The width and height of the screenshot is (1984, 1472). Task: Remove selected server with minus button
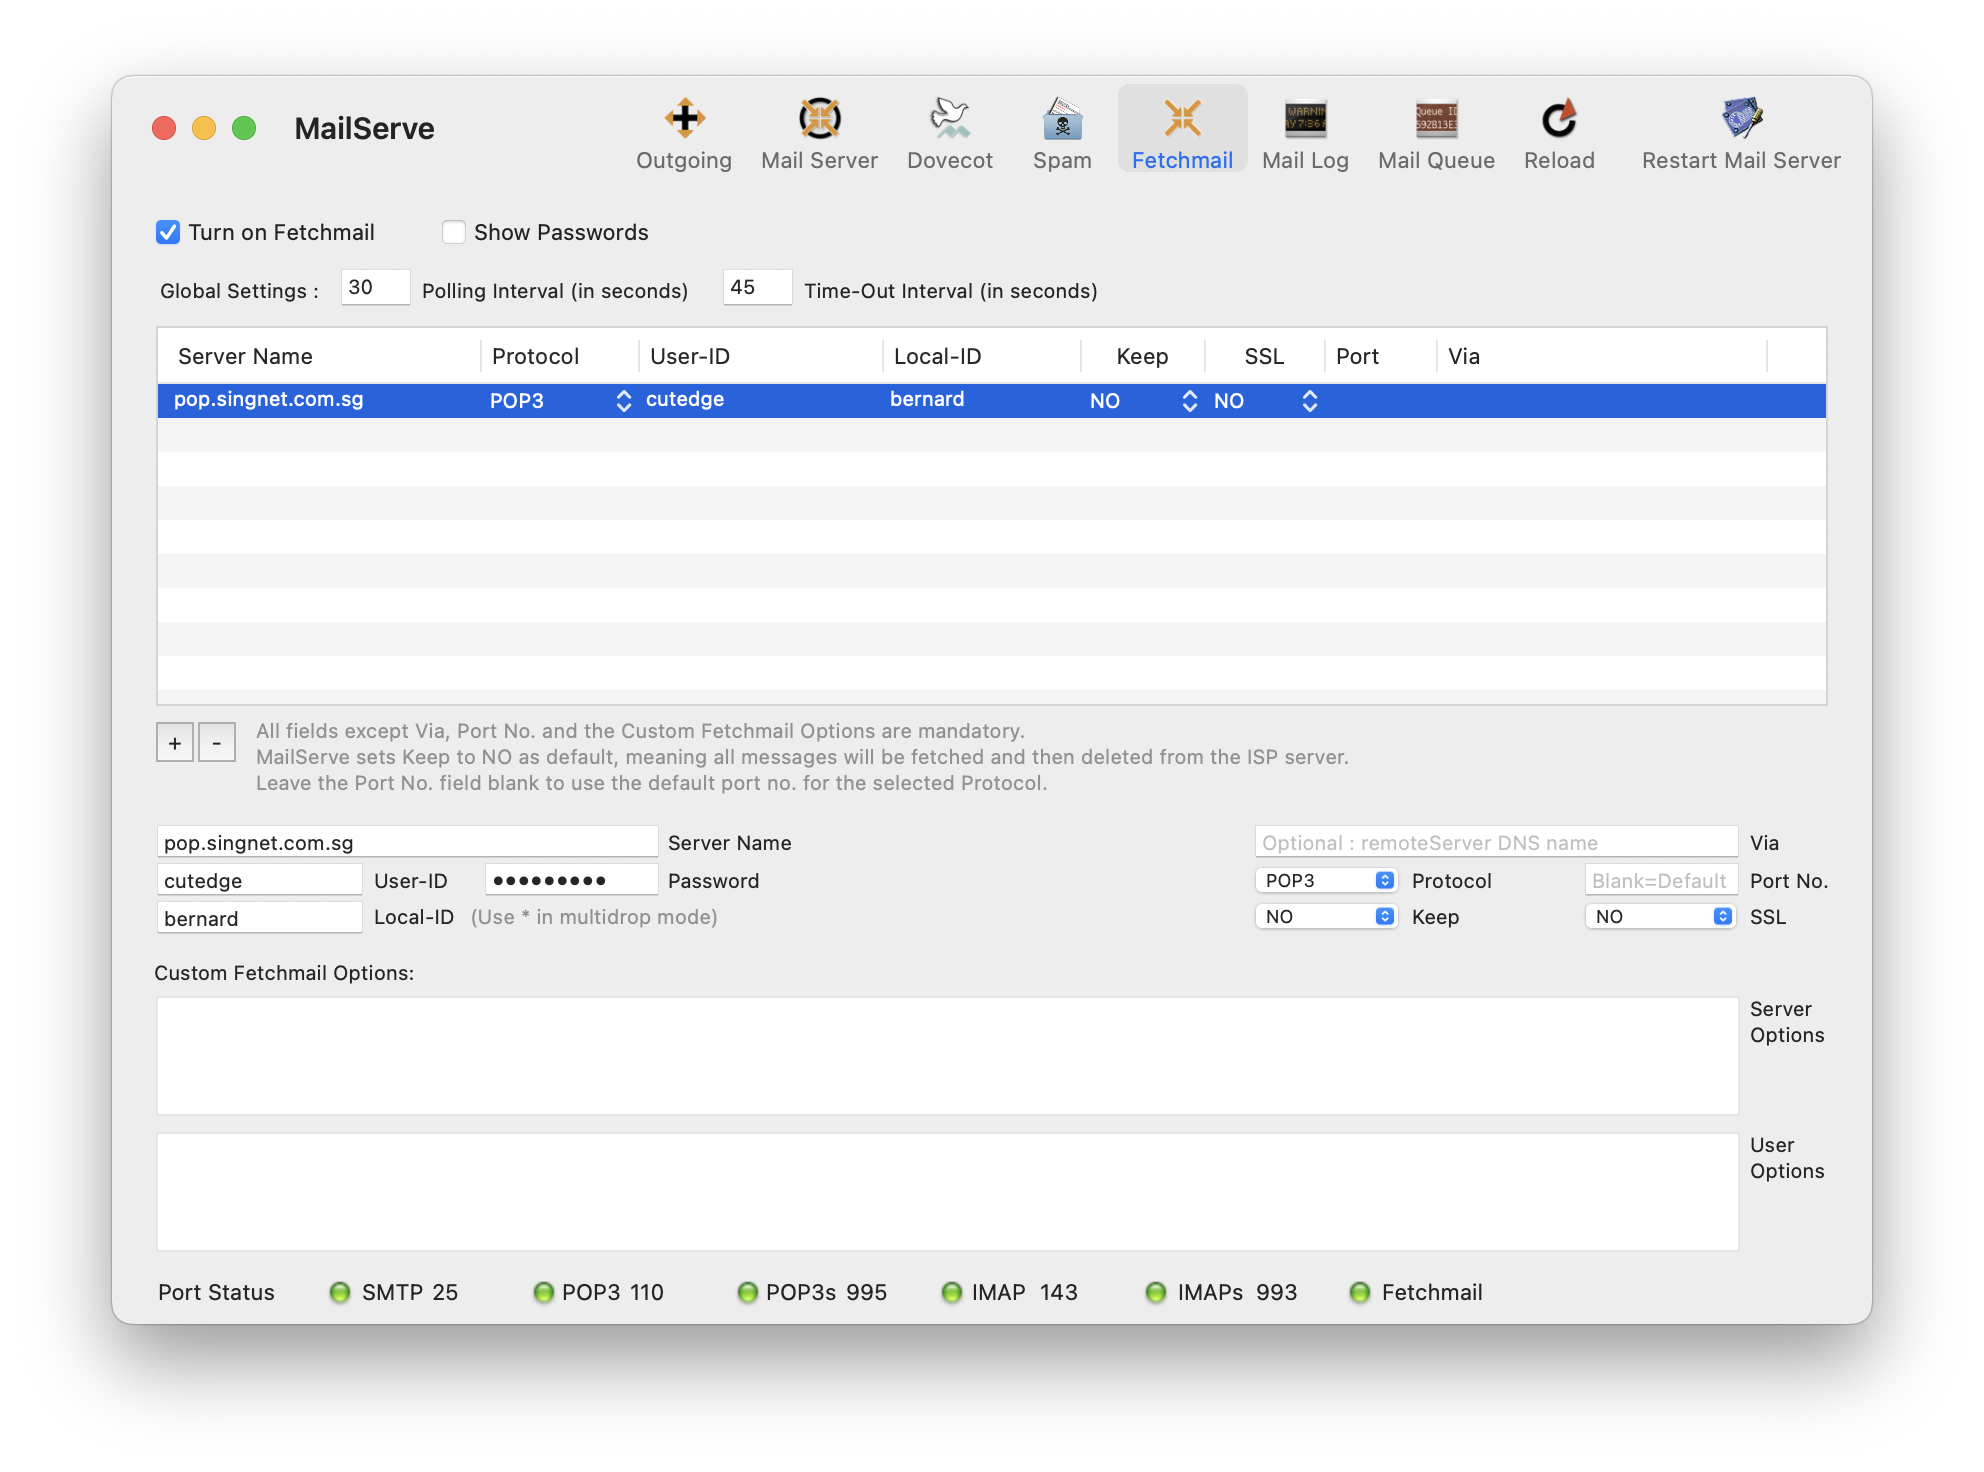[x=217, y=743]
